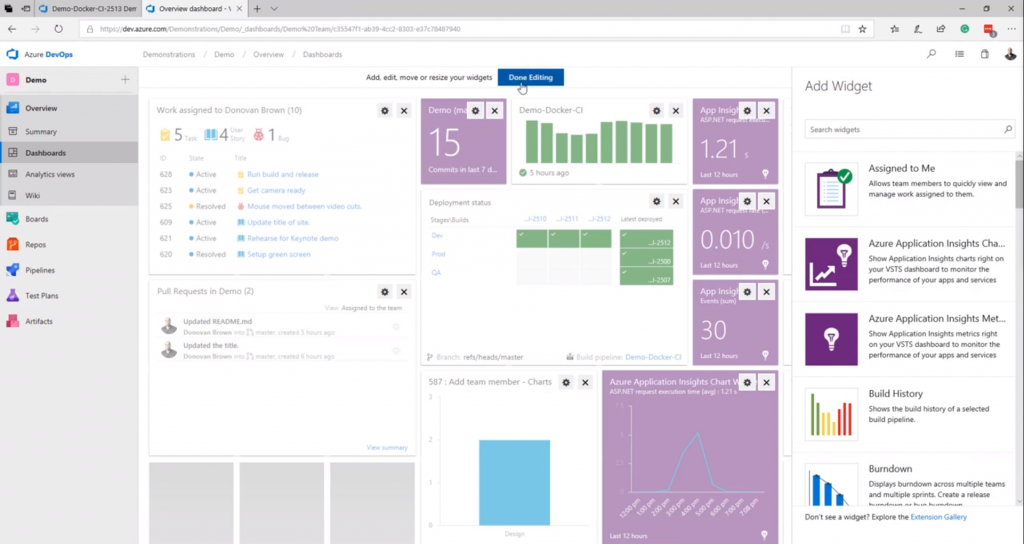Click the Design bar in chart
The width and height of the screenshot is (1024, 544).
pyautogui.click(x=514, y=483)
